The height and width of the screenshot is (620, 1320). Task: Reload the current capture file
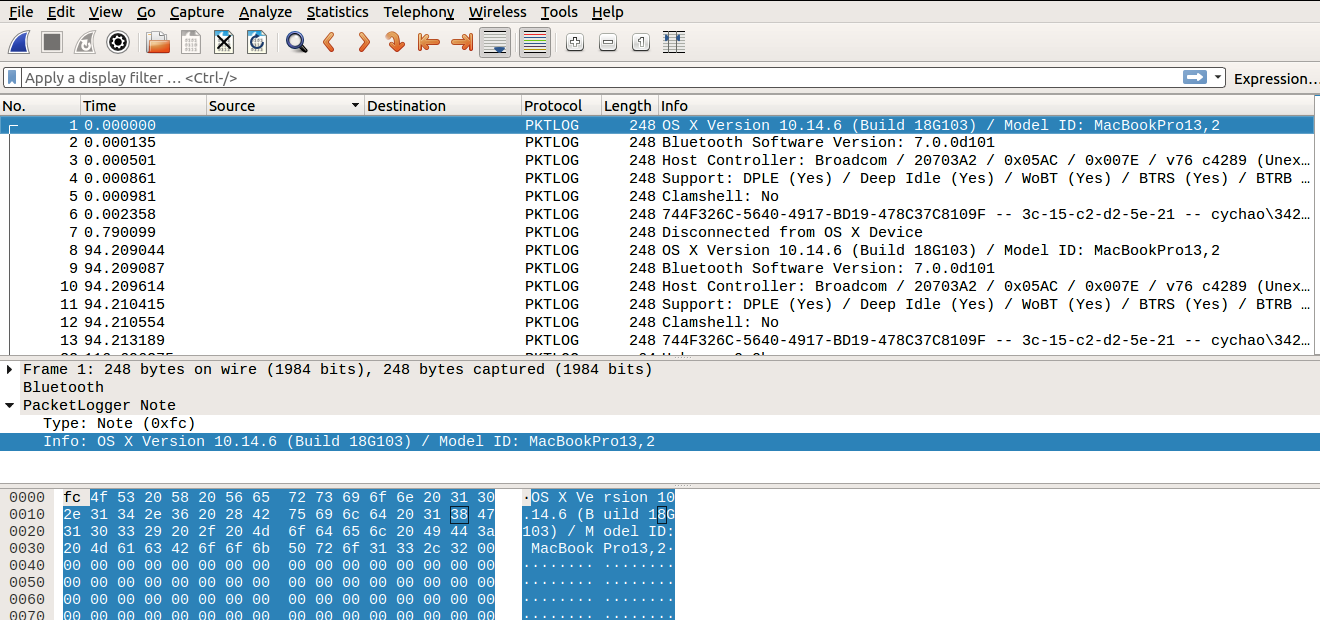(x=257, y=42)
